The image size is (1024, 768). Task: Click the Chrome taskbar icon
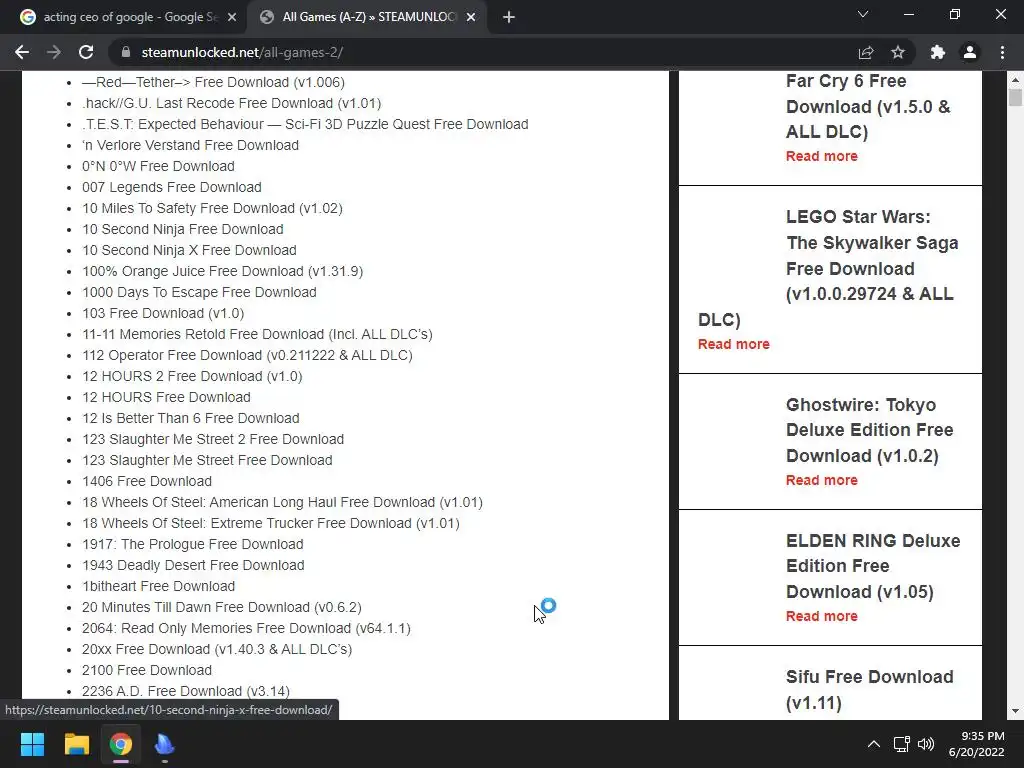tap(121, 744)
